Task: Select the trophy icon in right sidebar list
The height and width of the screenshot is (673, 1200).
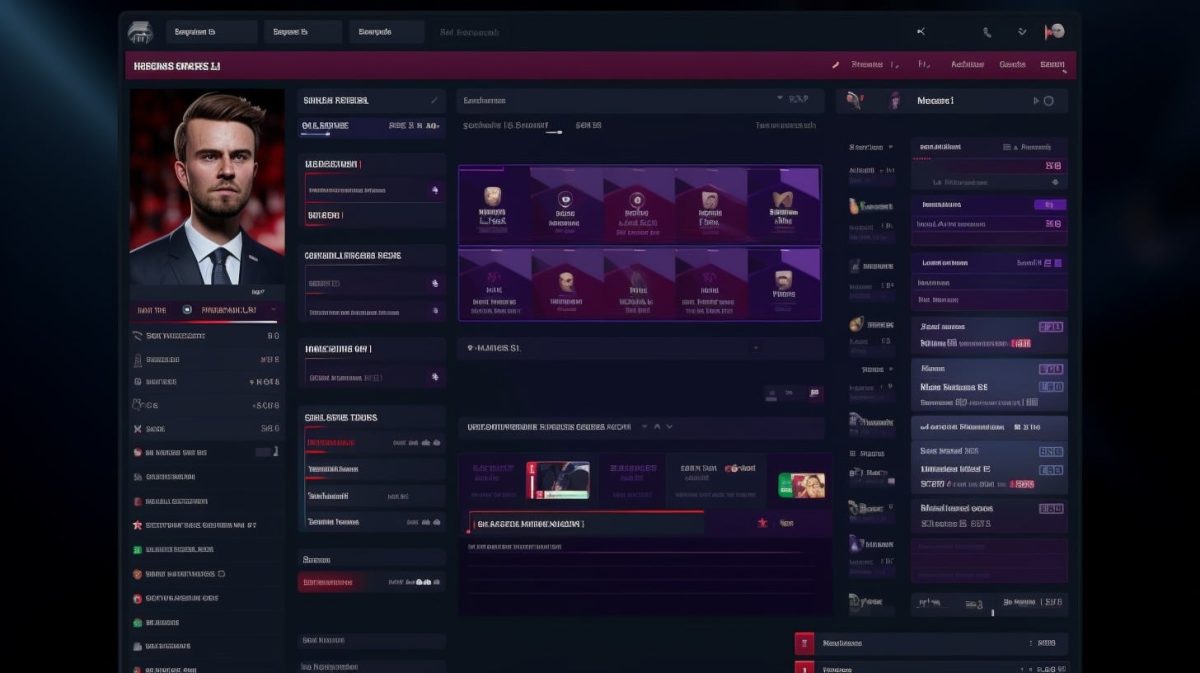Action: coord(853,207)
